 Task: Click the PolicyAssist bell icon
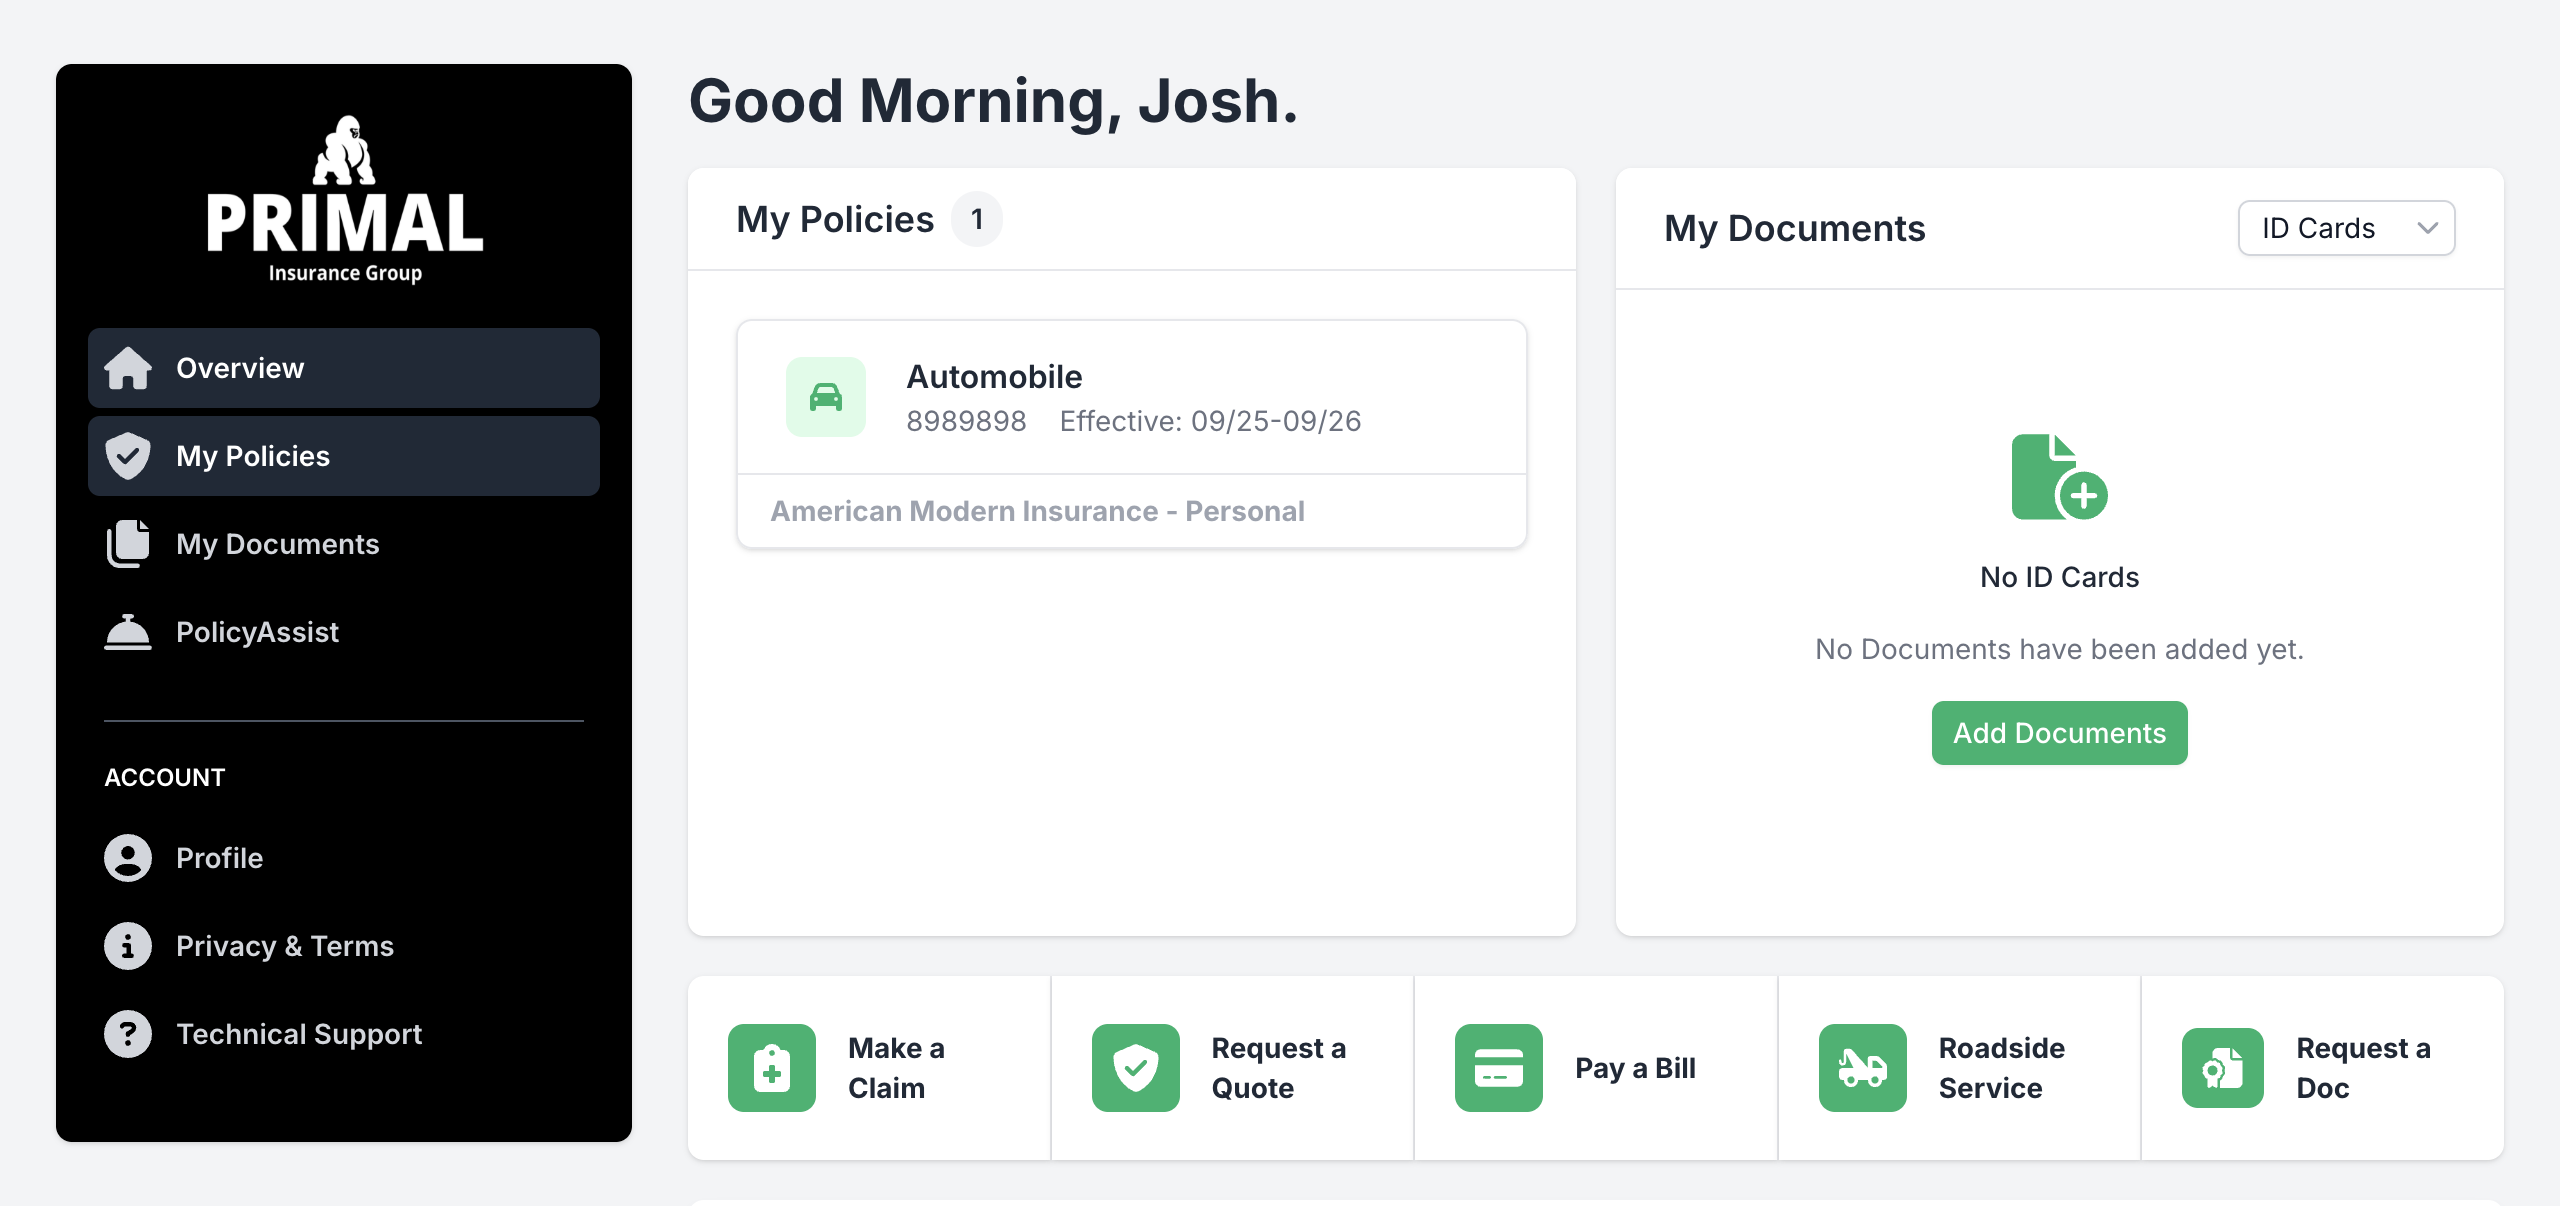pos(128,632)
